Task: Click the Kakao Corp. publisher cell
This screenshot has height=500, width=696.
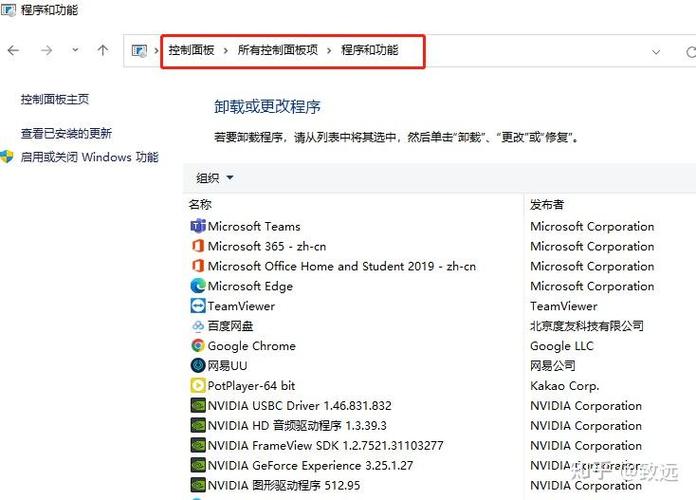Action: pos(565,386)
